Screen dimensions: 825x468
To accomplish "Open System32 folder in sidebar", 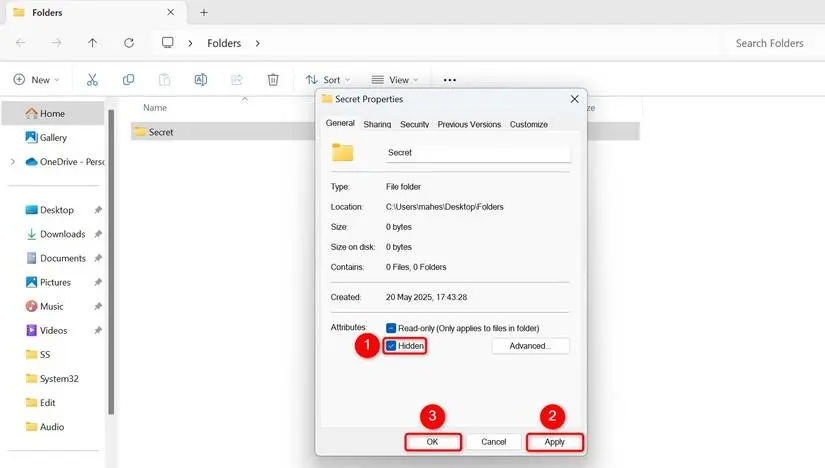I will point(53,379).
